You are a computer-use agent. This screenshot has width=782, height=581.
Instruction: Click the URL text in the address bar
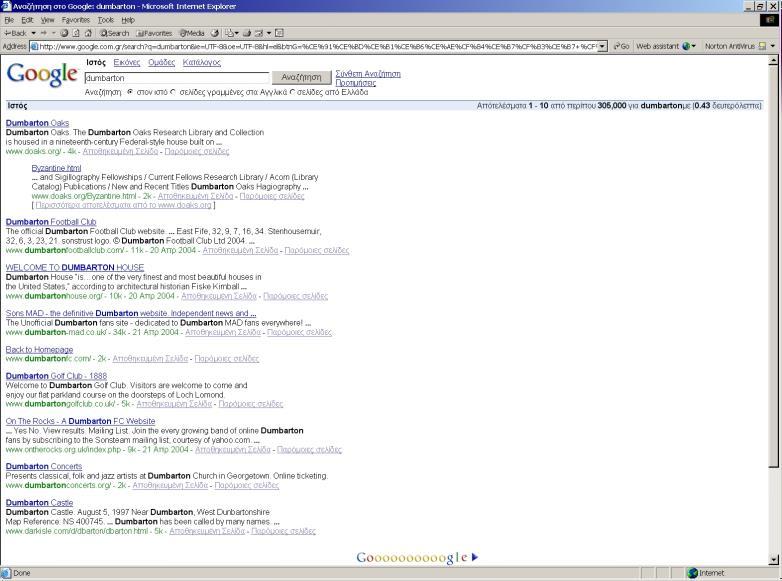click(318, 46)
